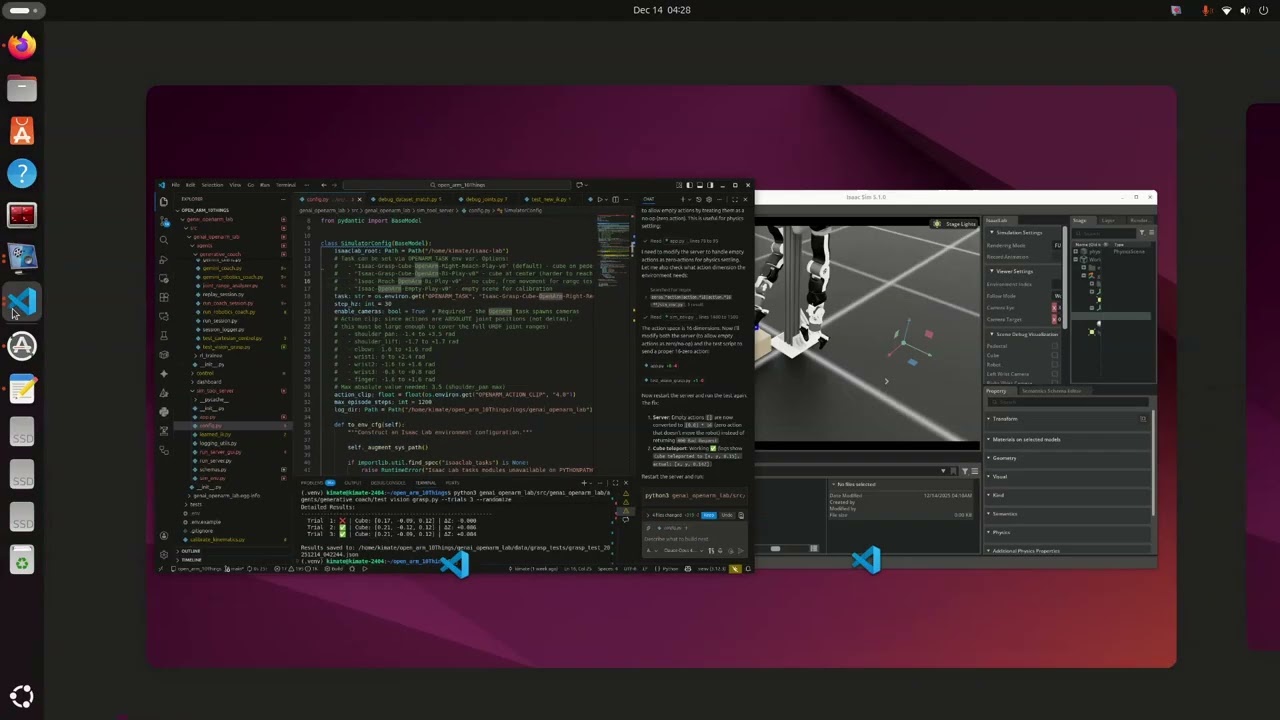The width and height of the screenshot is (1280, 720).
Task: Open the Extensions view in VS Code
Action: 164,297
